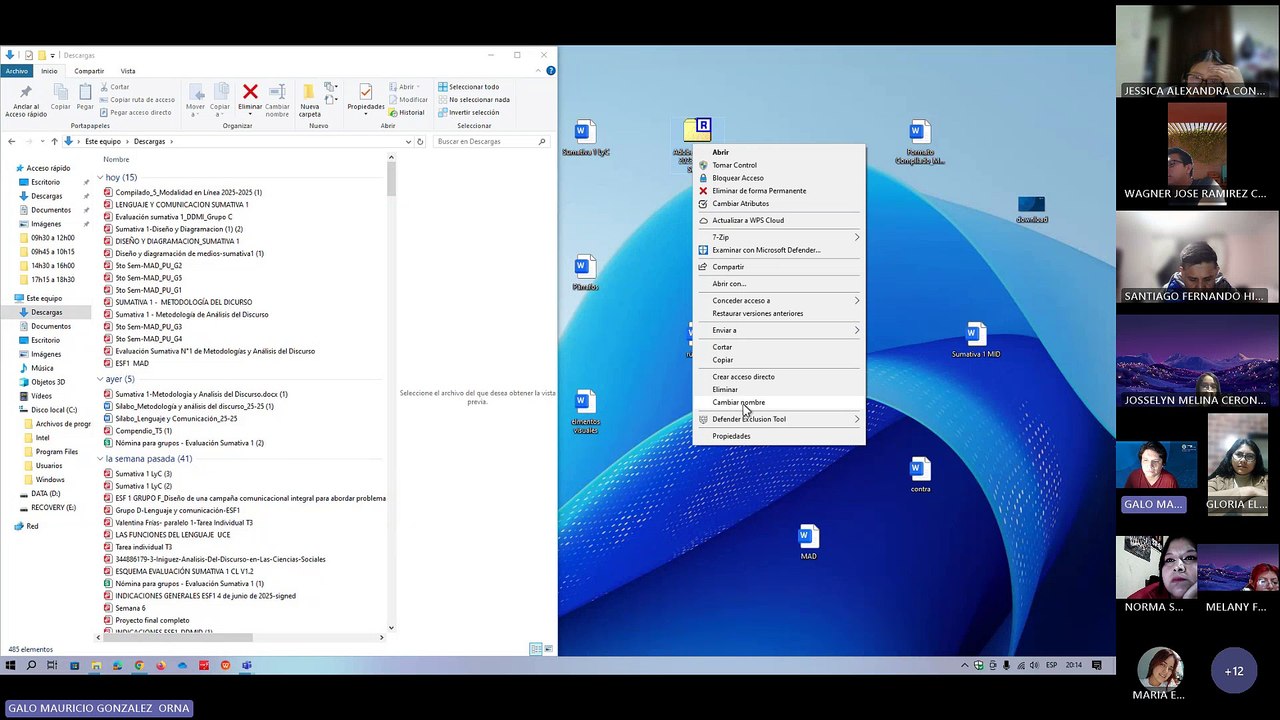Click Descargas in the breadcrumb path
The width and height of the screenshot is (1280, 720).
[149, 141]
